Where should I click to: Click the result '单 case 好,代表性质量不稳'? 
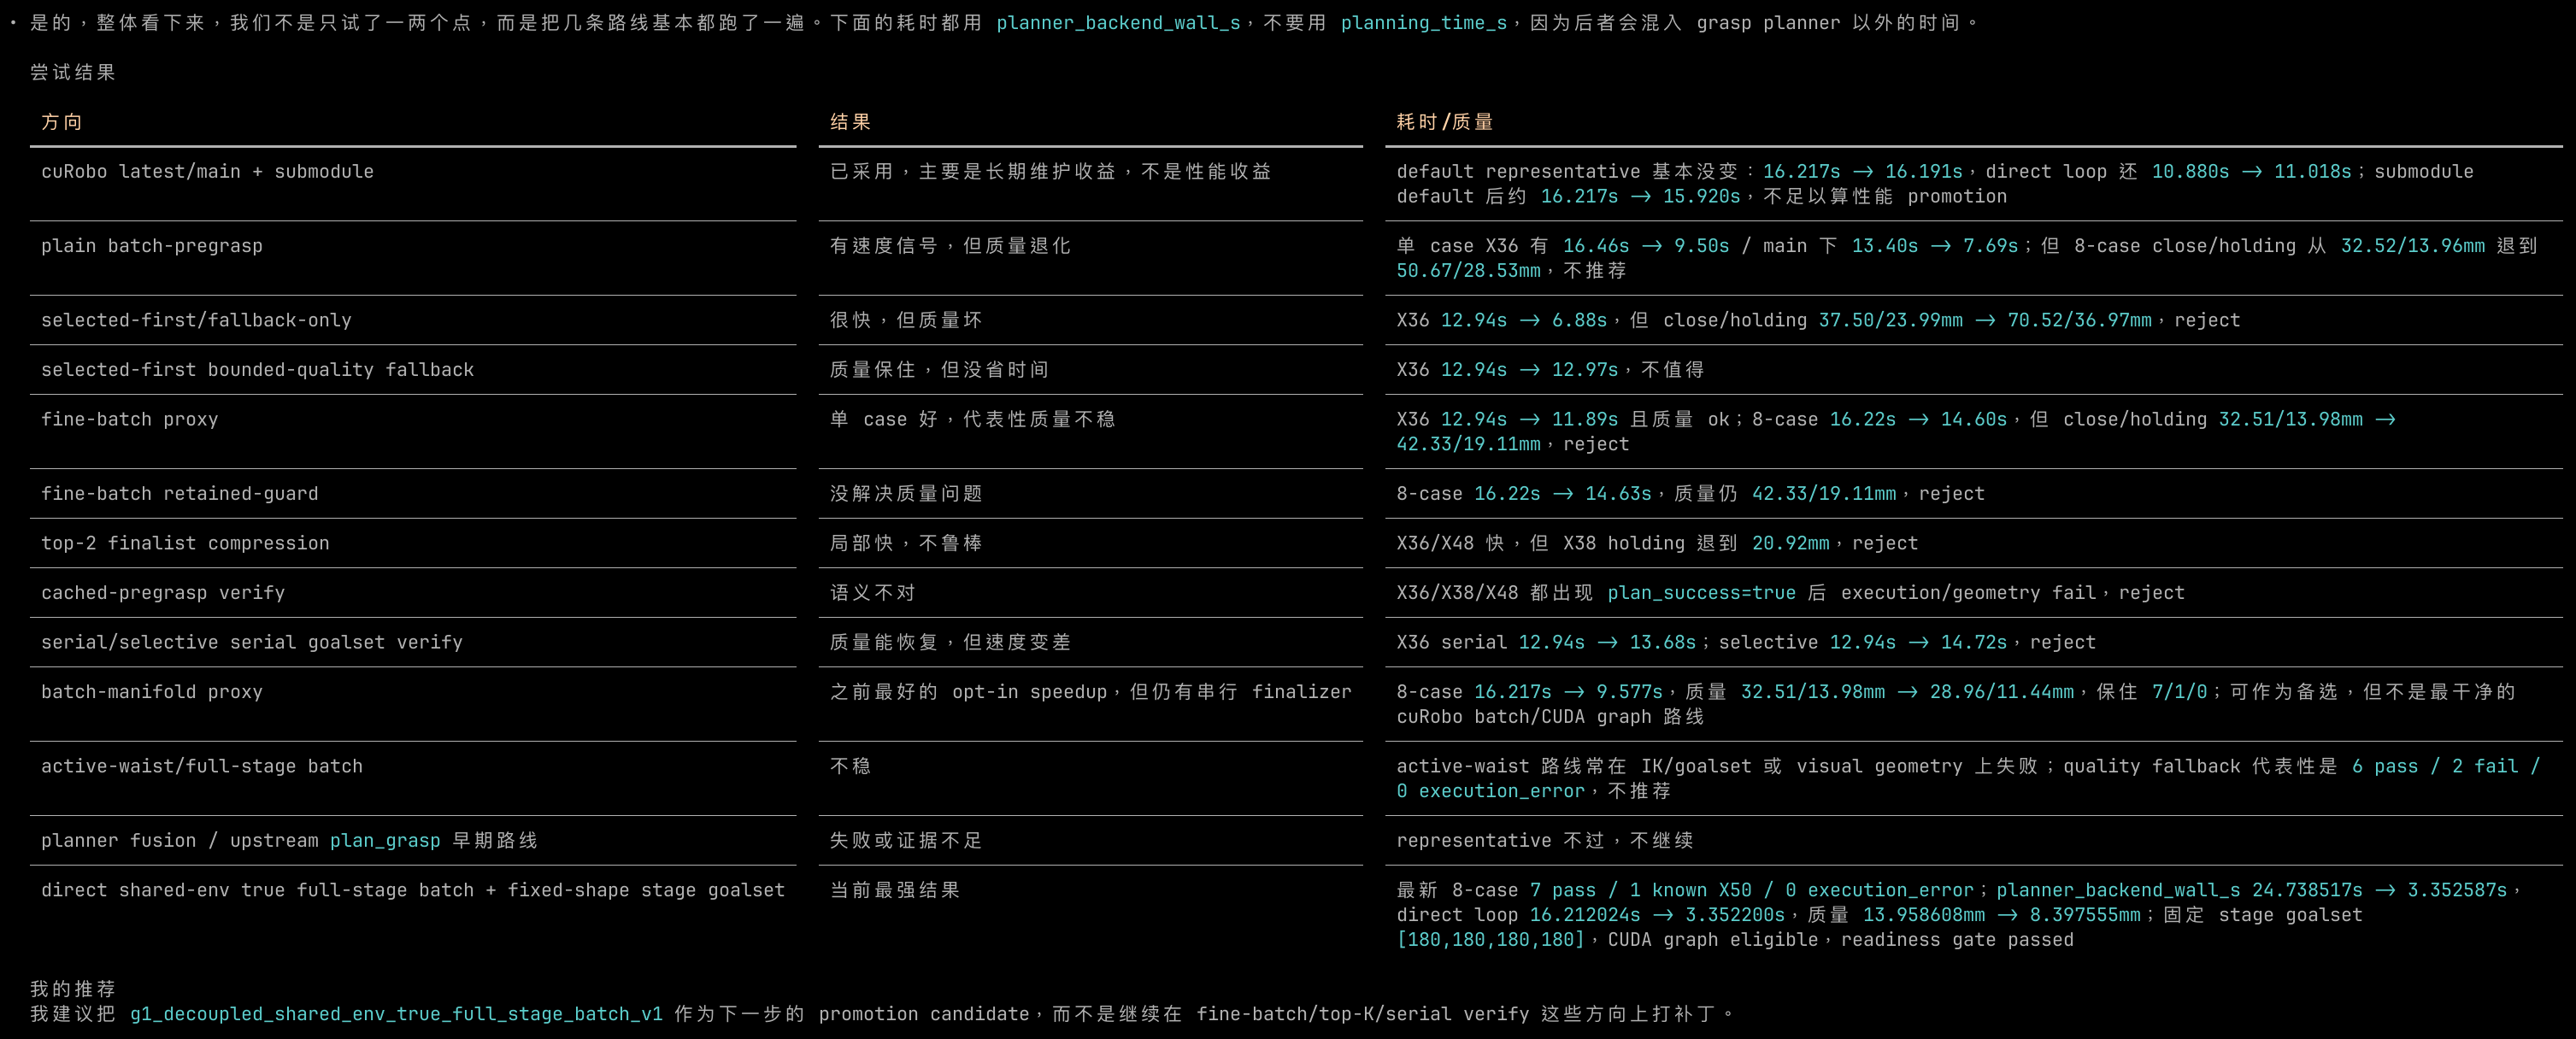click(972, 419)
